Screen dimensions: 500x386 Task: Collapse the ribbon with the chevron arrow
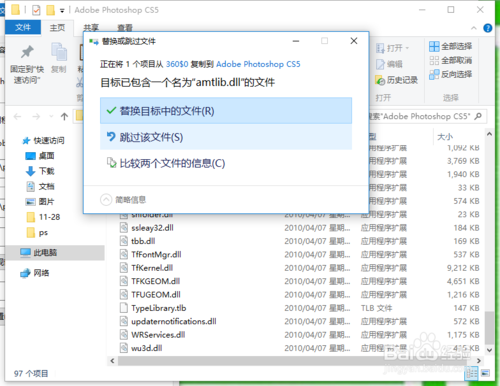[474, 28]
